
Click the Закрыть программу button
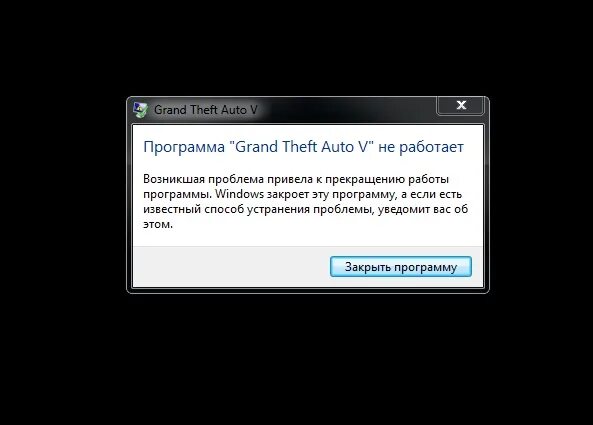click(401, 267)
